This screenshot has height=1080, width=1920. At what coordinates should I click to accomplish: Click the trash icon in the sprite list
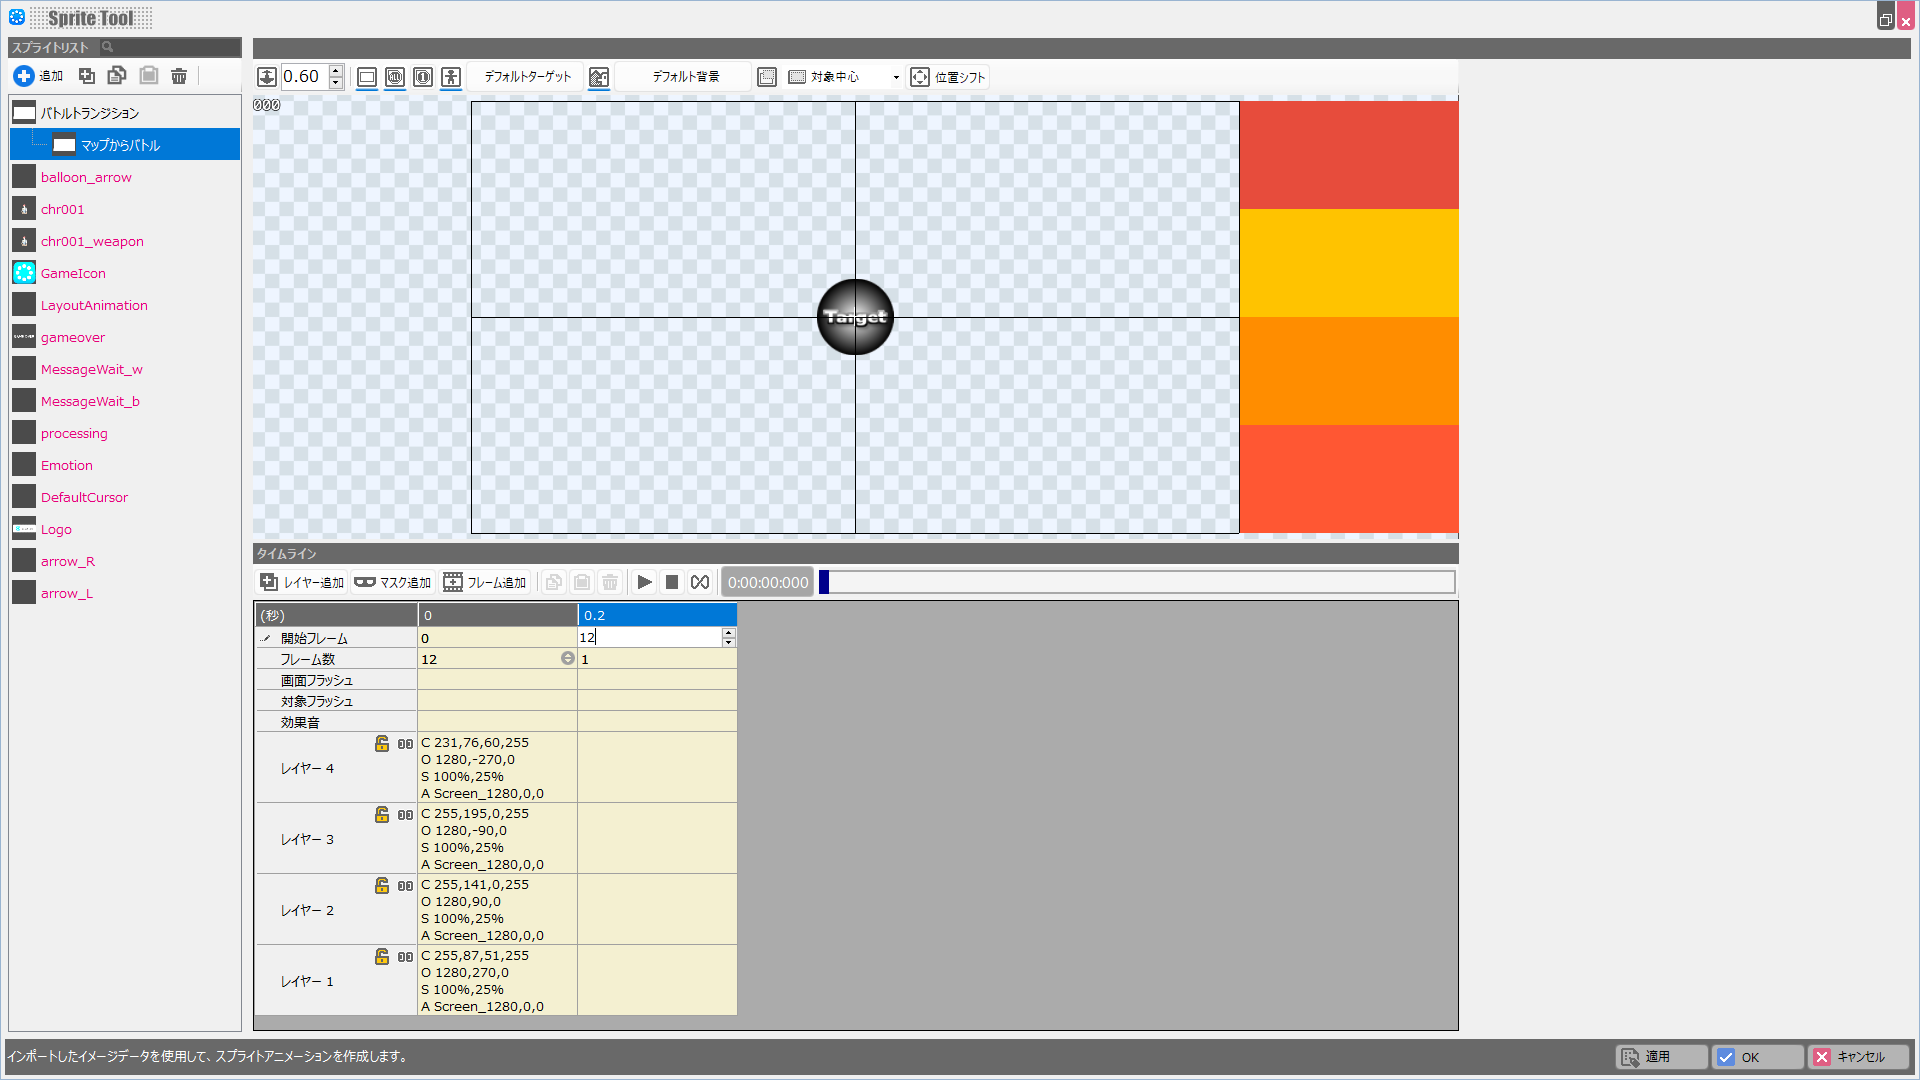[x=179, y=76]
